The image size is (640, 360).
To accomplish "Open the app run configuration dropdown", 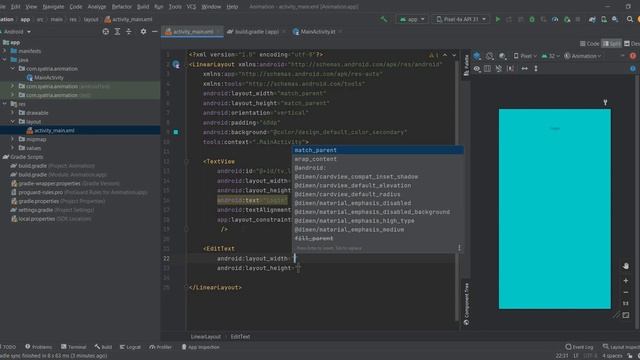I will [x=412, y=19].
